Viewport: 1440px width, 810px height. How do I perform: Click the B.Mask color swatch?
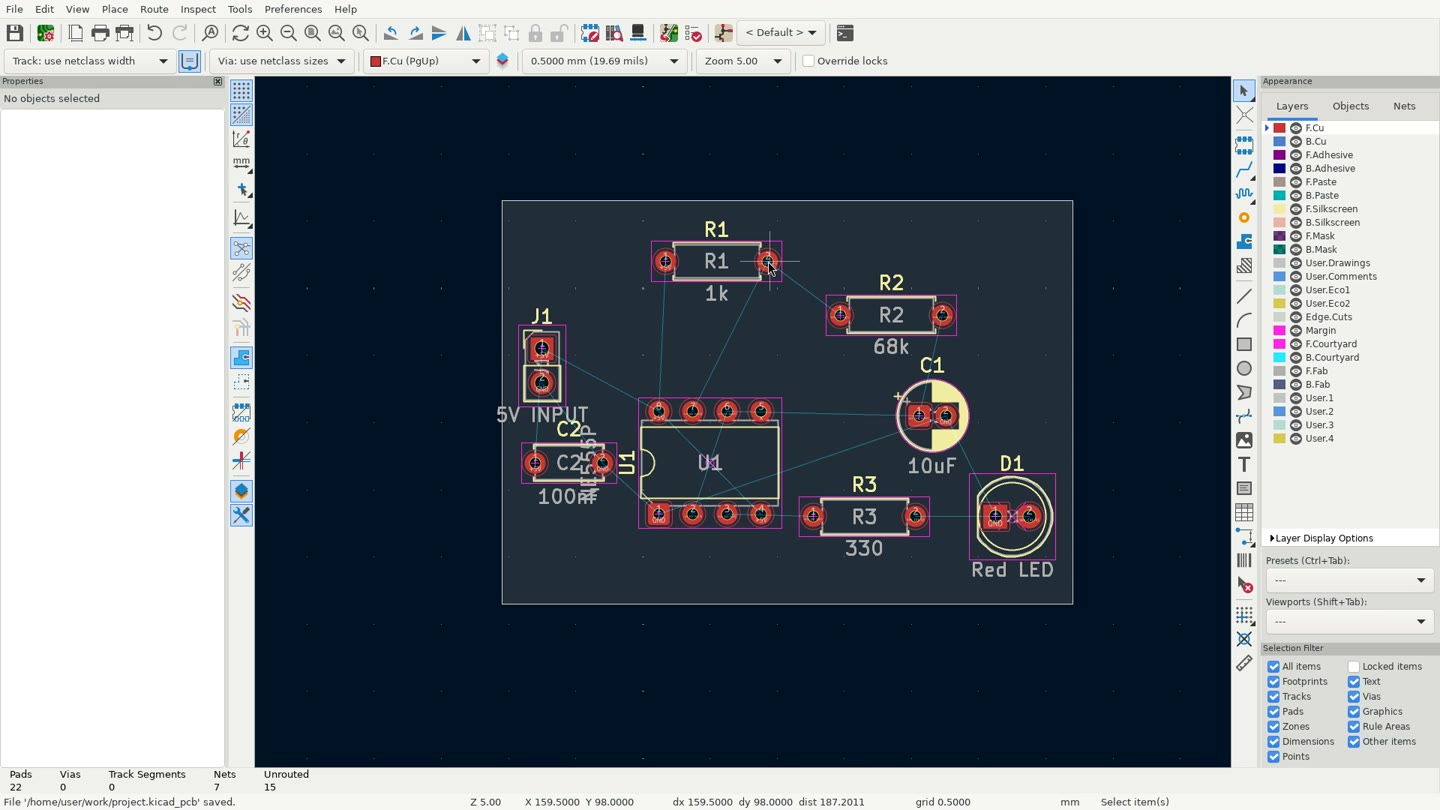click(1279, 250)
